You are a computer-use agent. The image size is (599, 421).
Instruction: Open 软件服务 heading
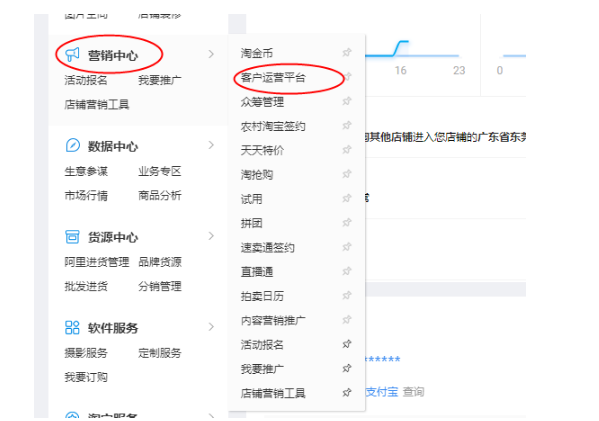pyautogui.click(x=113, y=328)
